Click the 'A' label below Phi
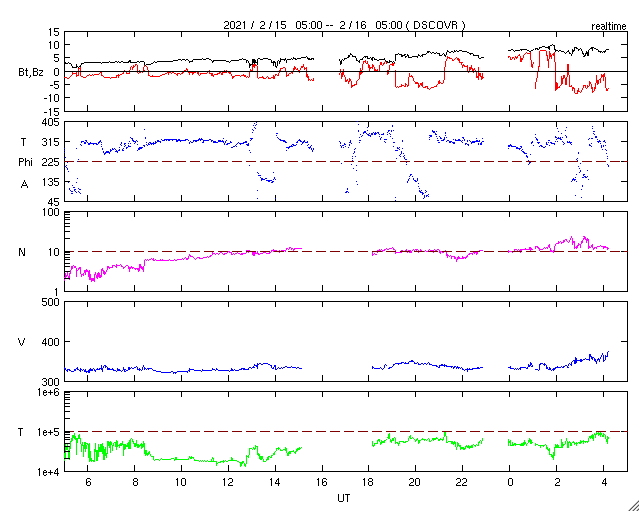640x512 pixels. 24,185
